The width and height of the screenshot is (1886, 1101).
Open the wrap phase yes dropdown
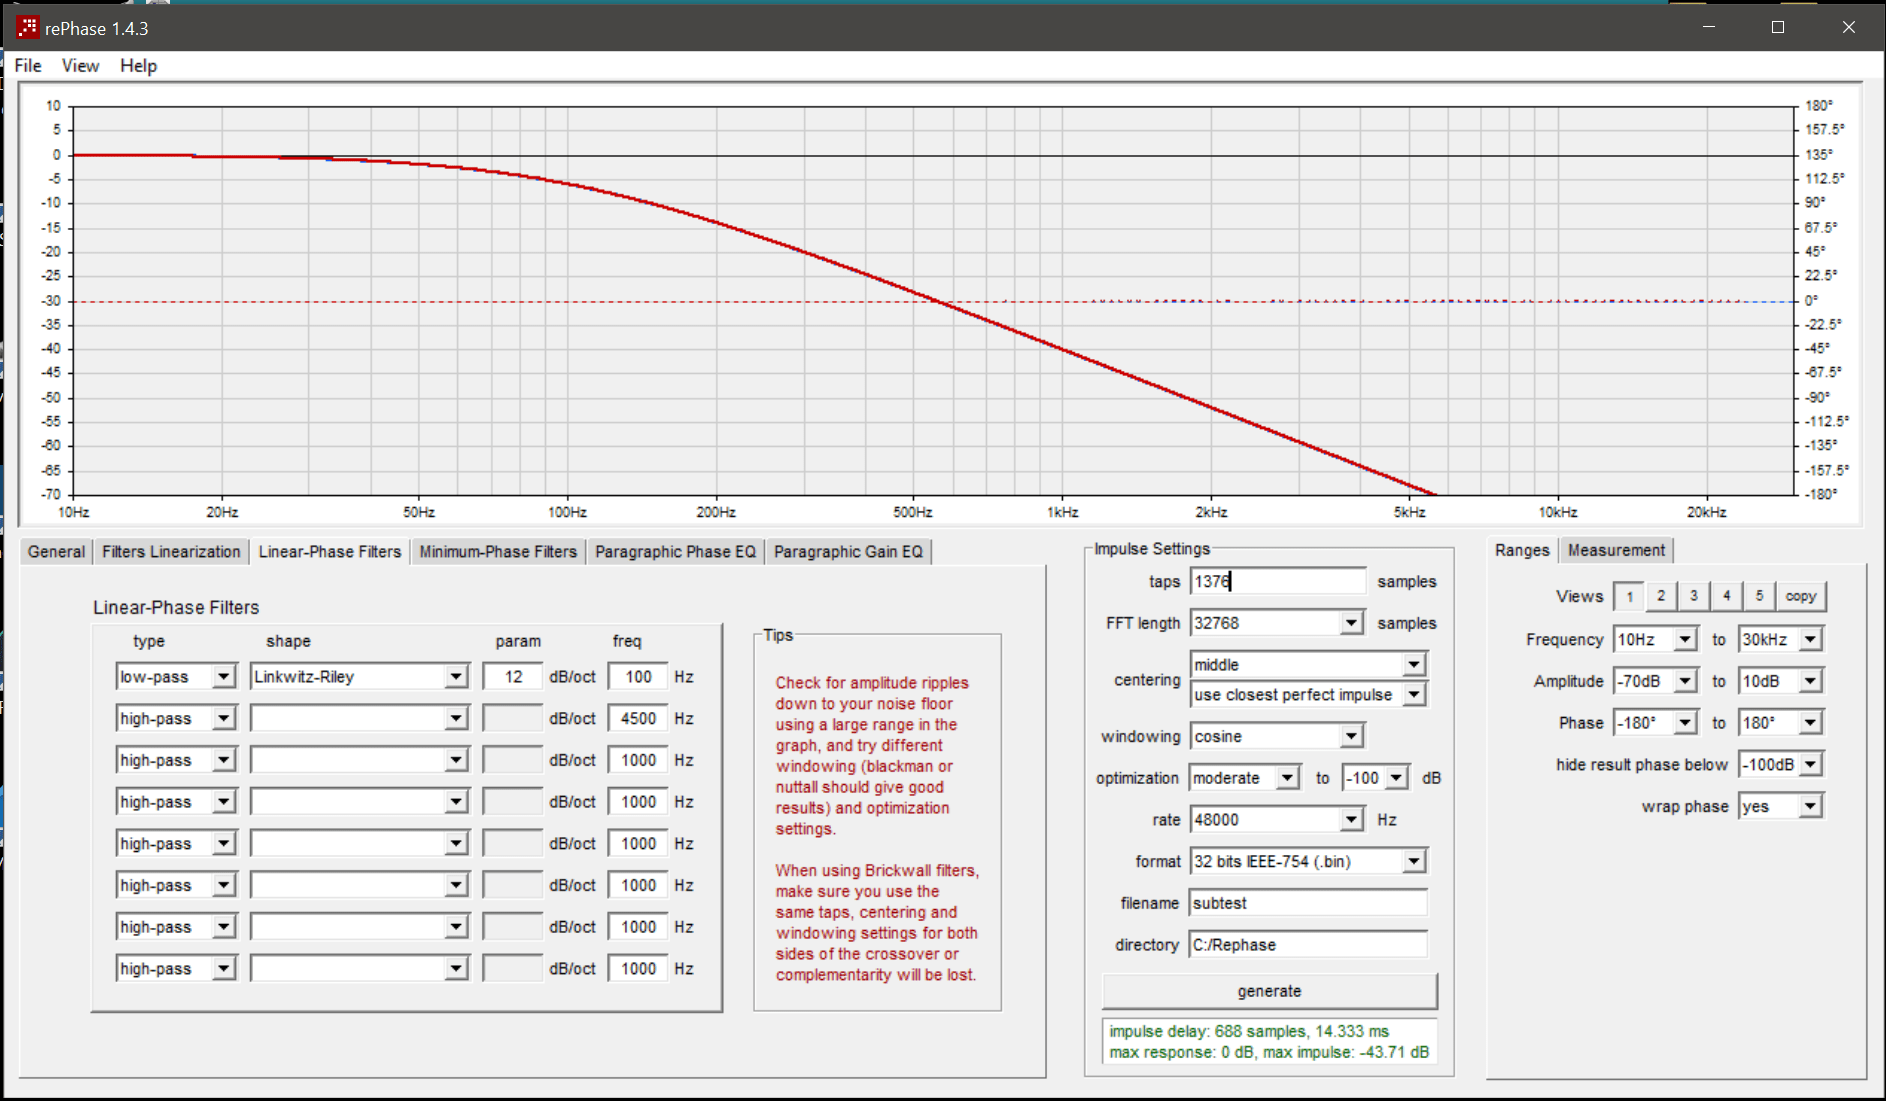click(x=1811, y=807)
